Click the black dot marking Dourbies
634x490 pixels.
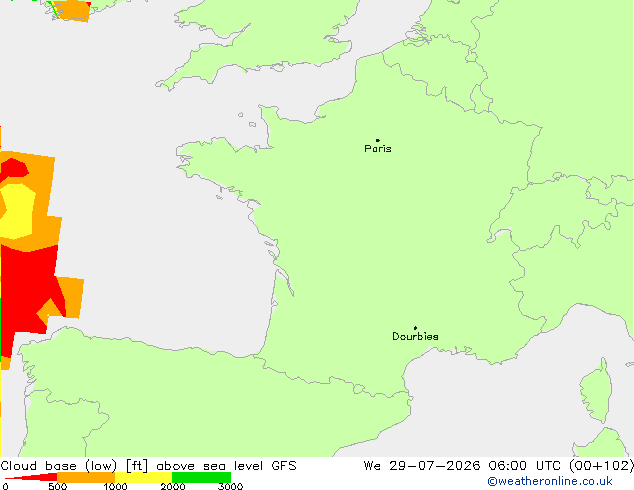415,328
